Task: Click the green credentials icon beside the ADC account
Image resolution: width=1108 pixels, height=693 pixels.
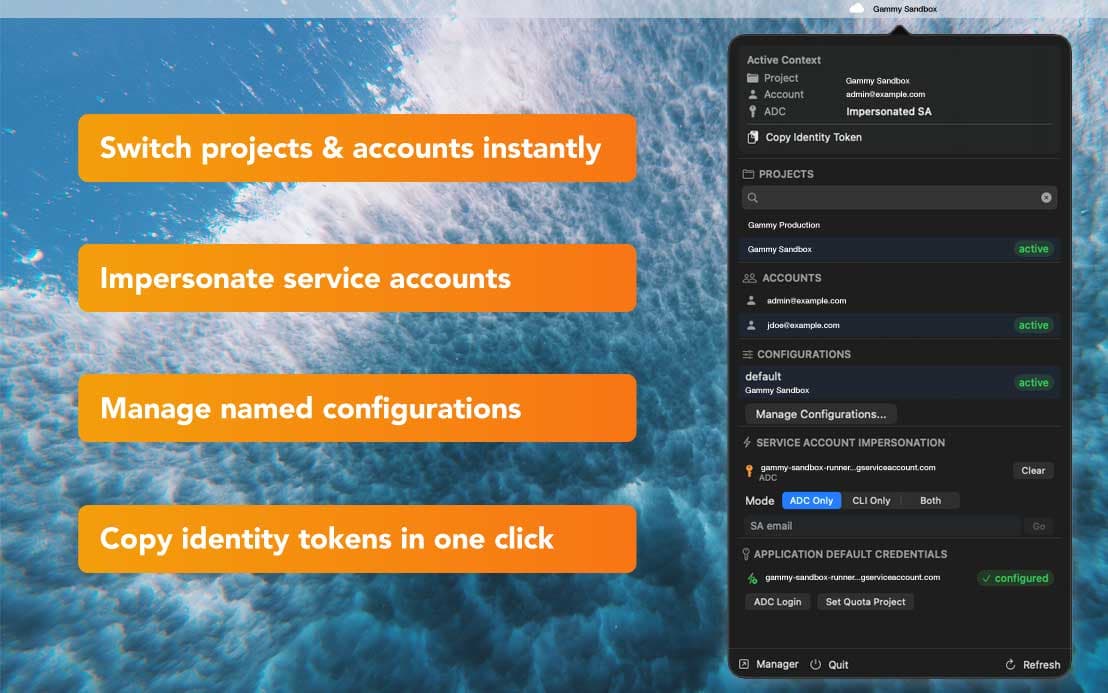Action: pos(753,577)
